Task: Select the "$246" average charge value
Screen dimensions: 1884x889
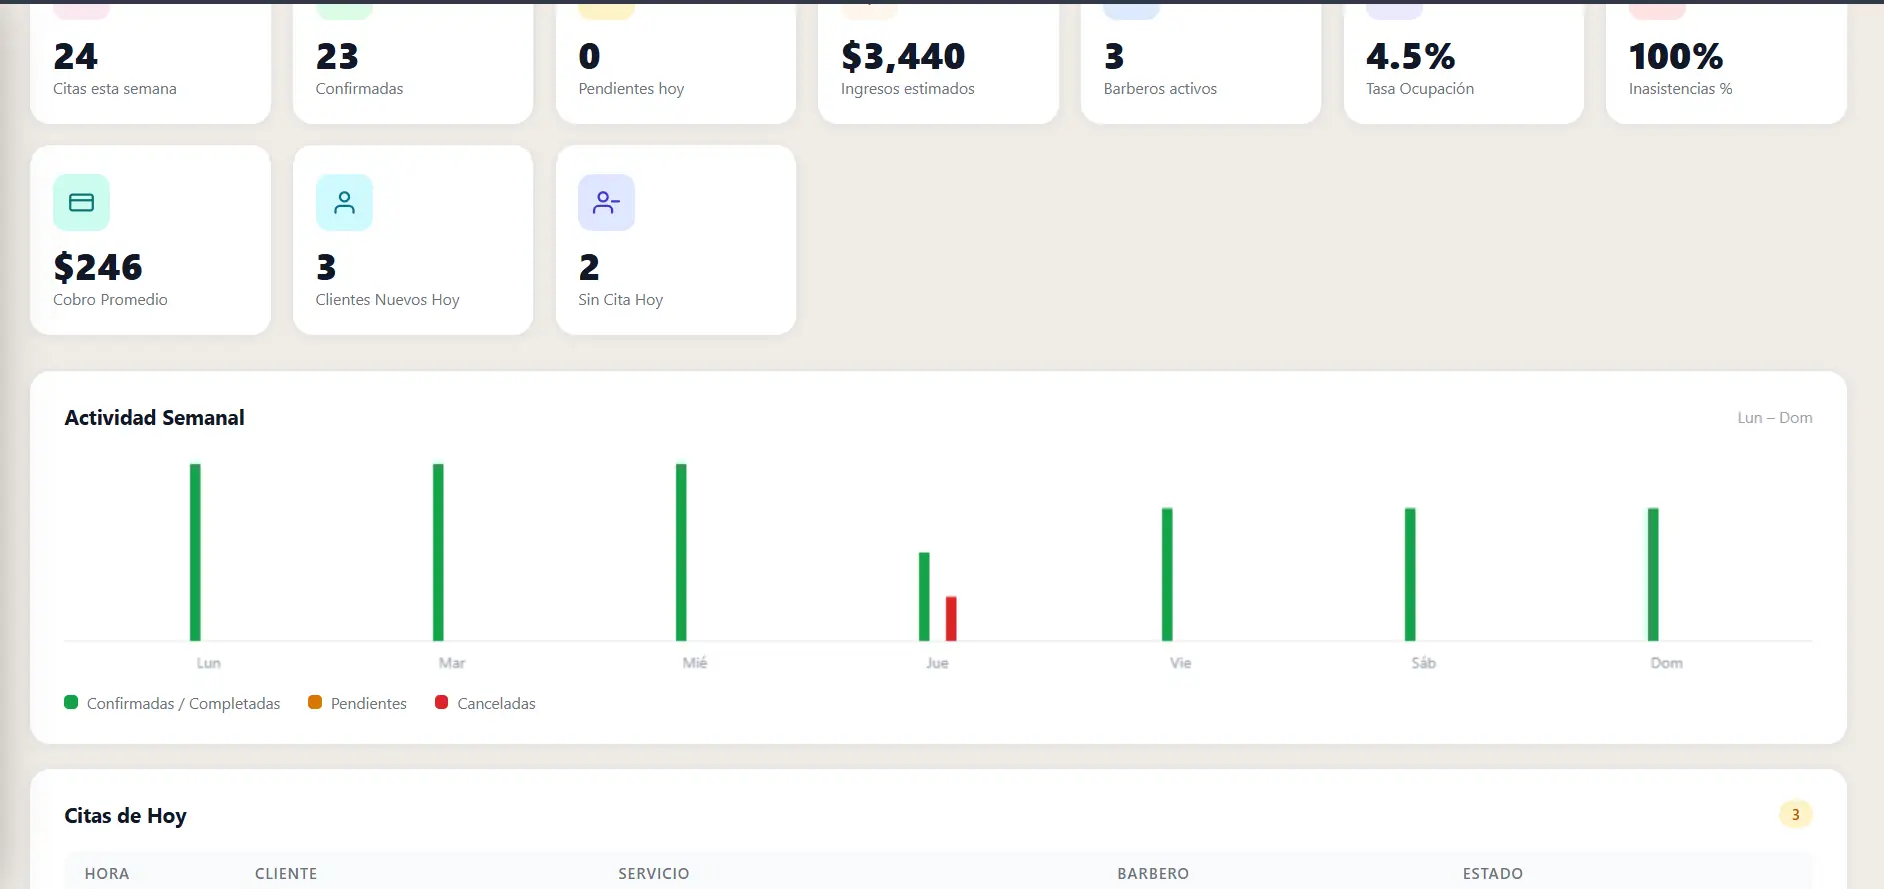Action: pos(98,268)
